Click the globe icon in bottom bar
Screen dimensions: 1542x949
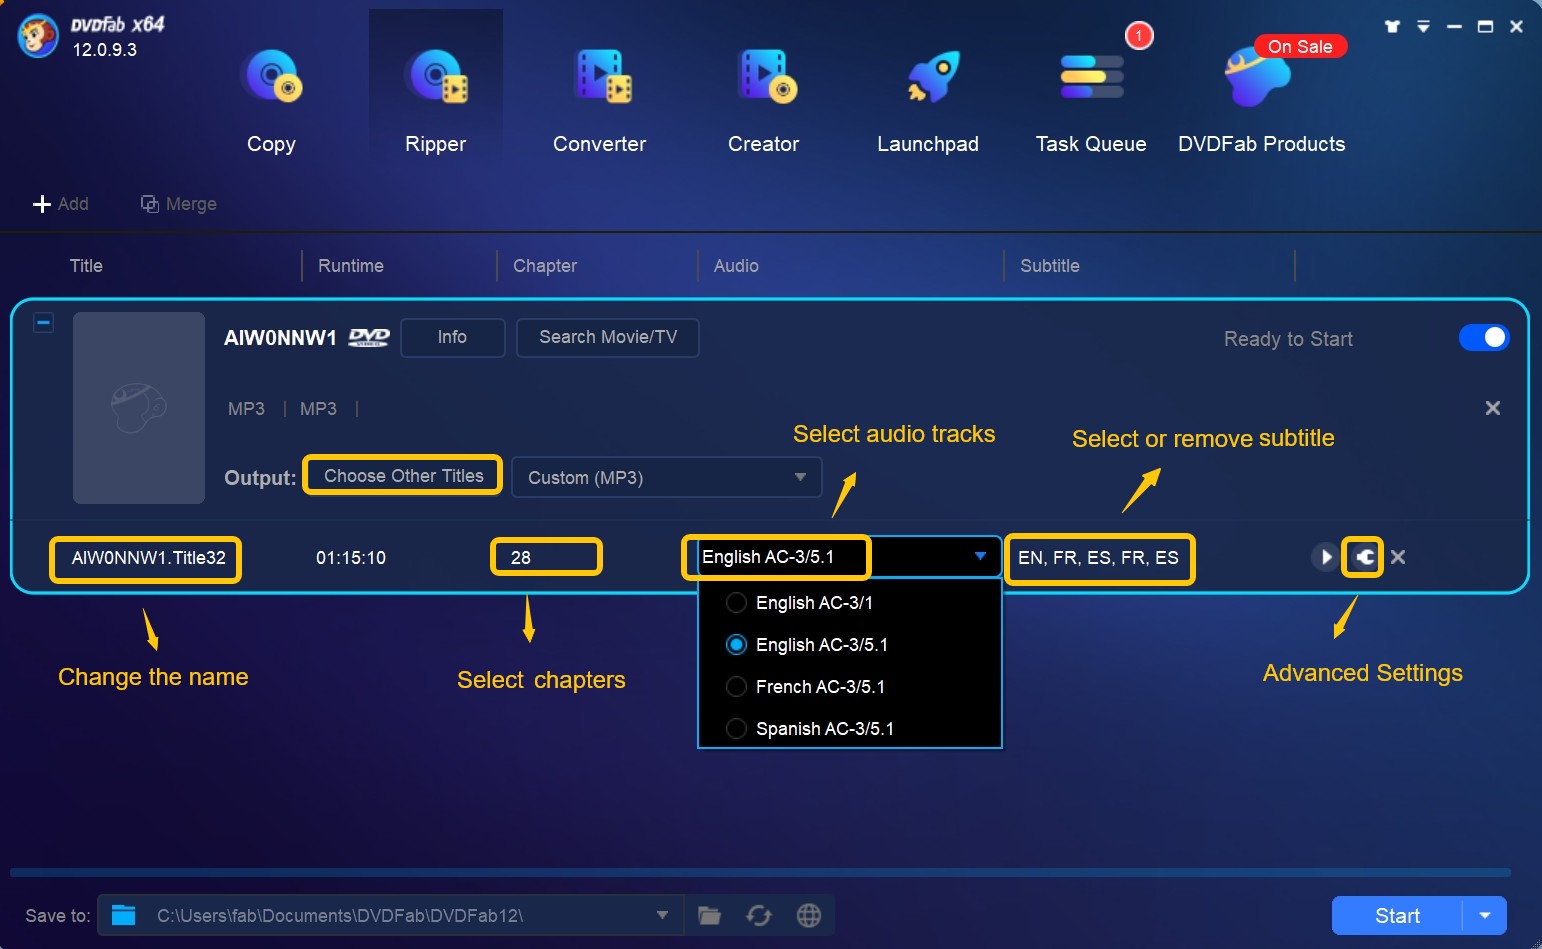tap(809, 915)
